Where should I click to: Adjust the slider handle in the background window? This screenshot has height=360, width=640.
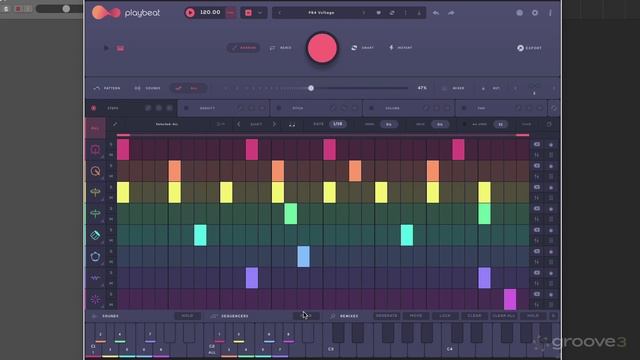[66, 9]
